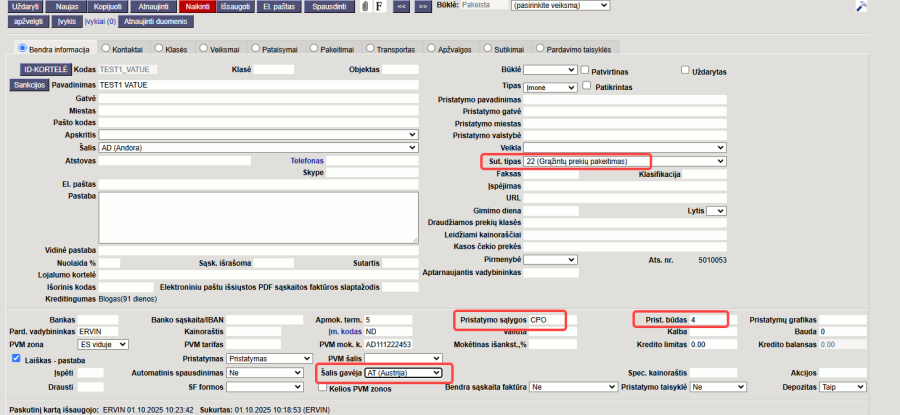The image size is (900, 415).
Task: Click the Gatvė input field
Action: (x=258, y=98)
